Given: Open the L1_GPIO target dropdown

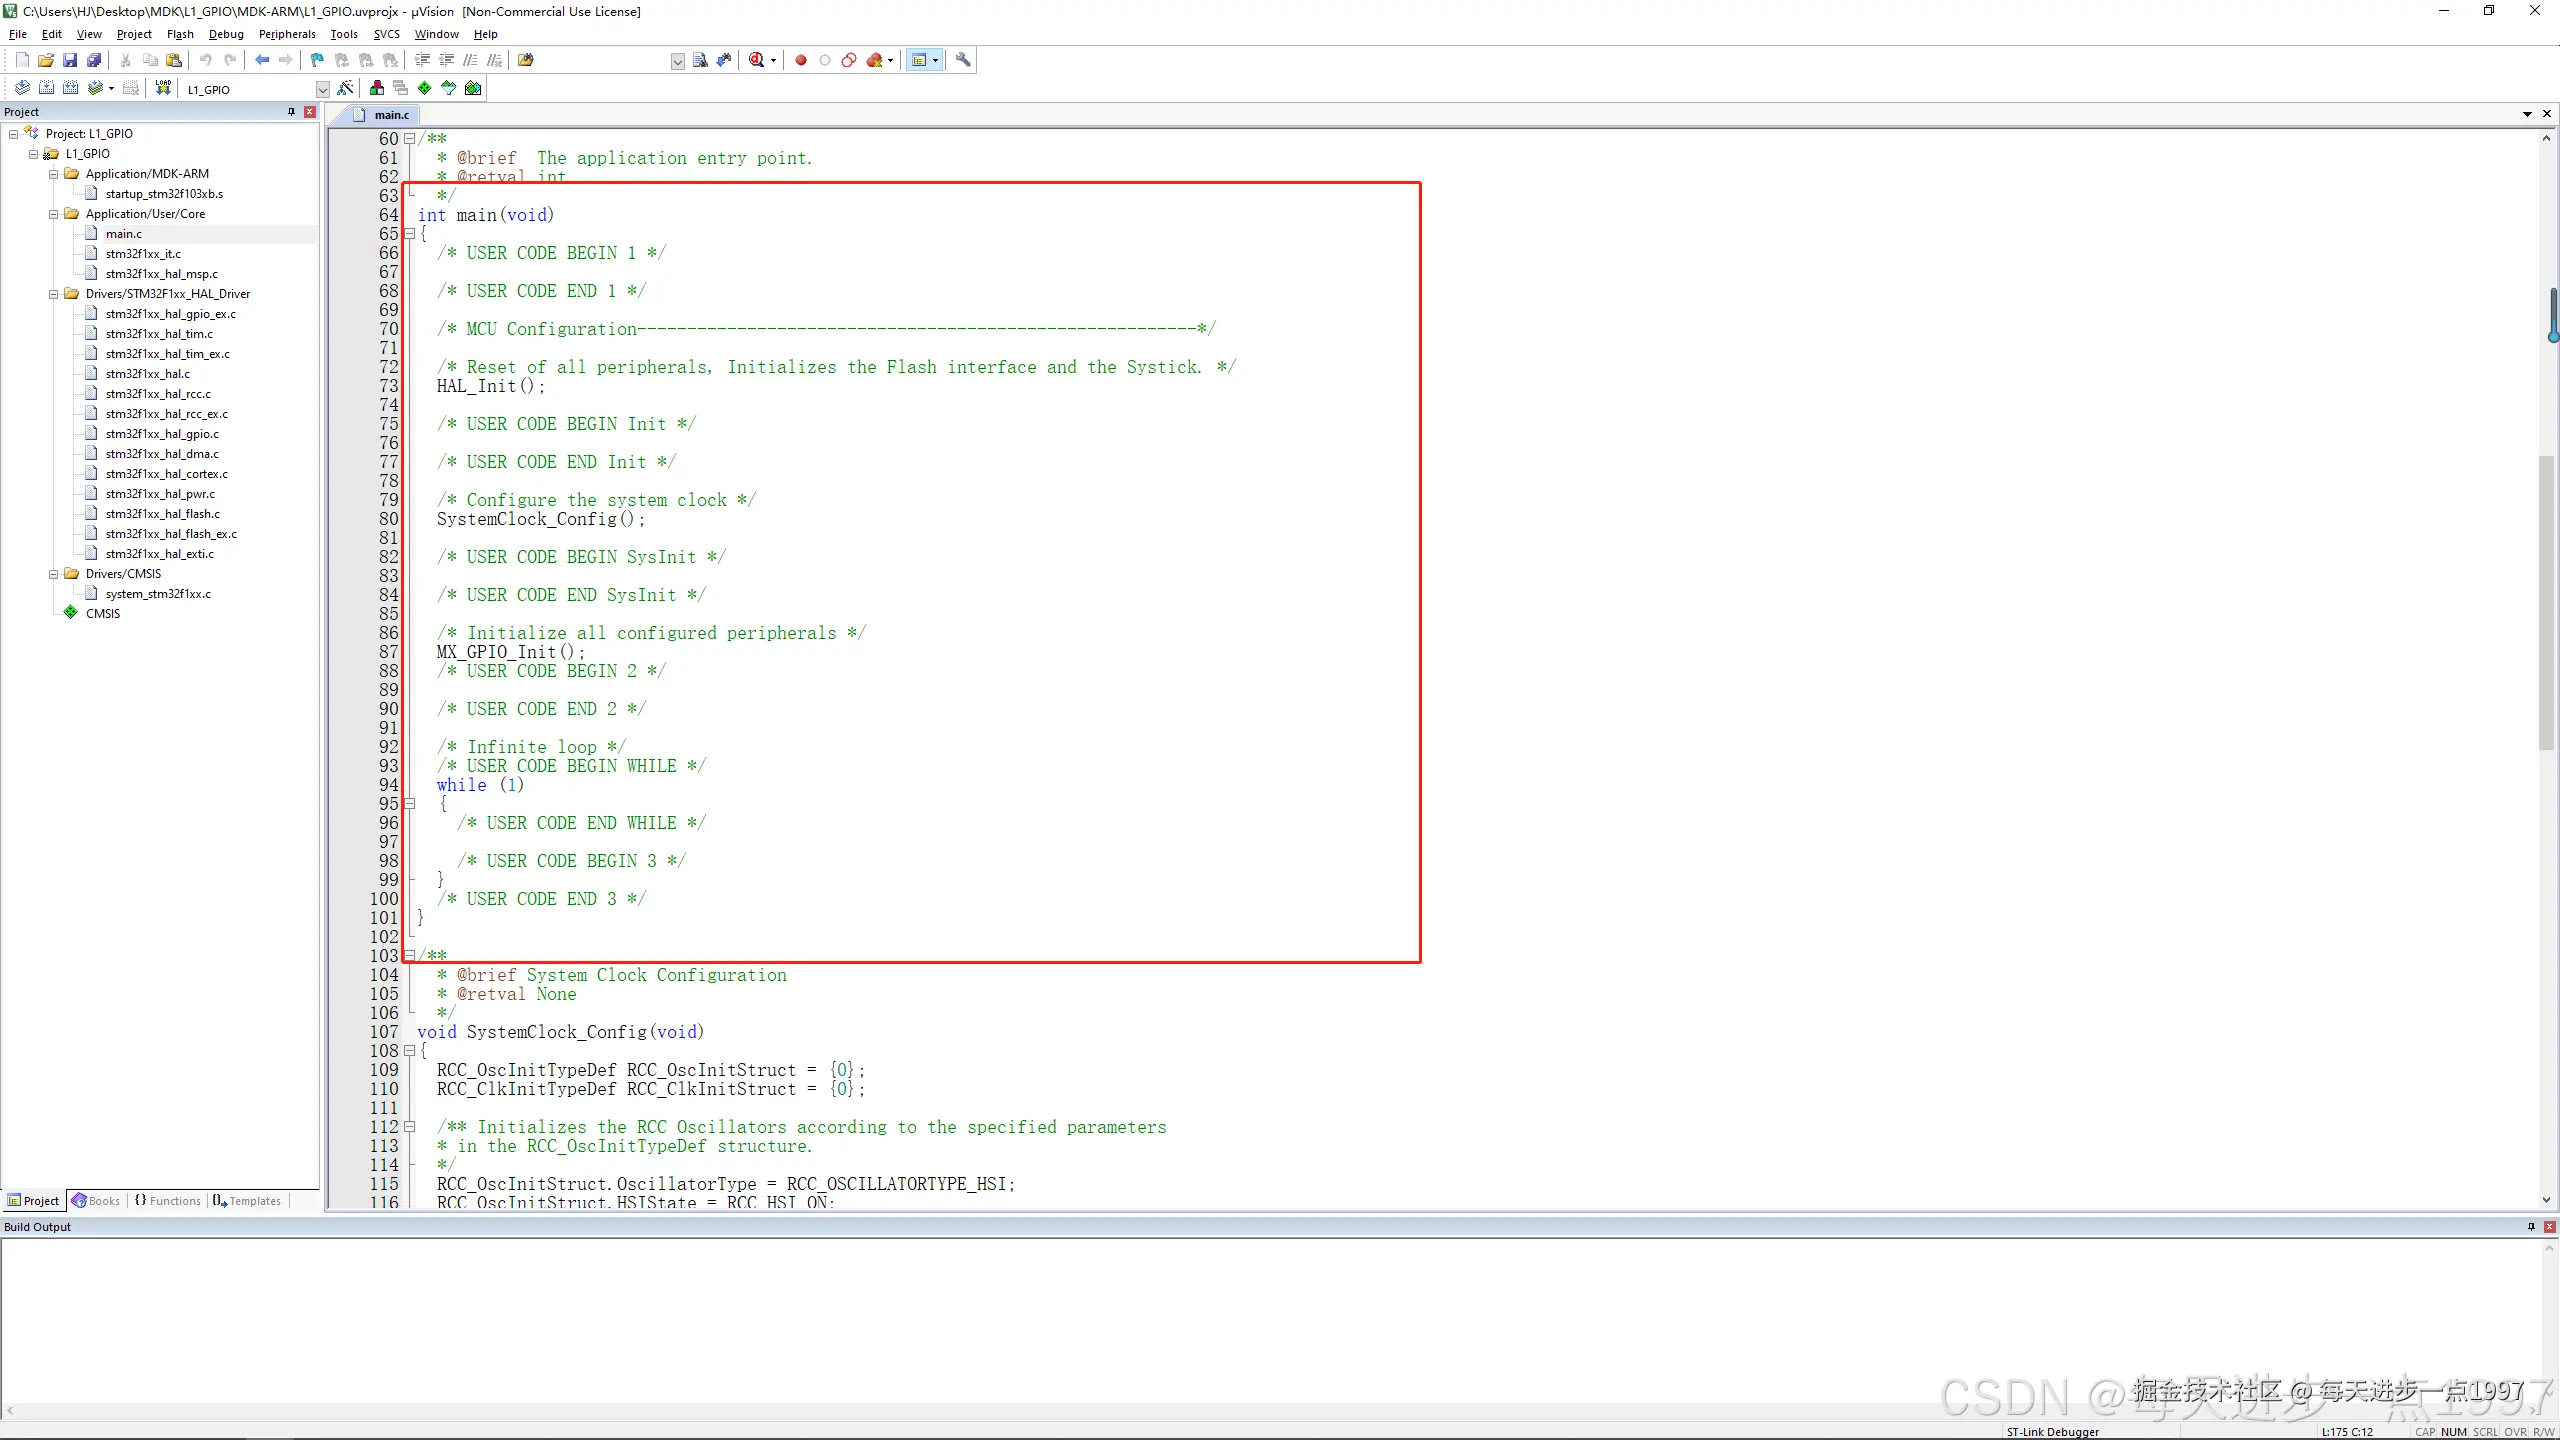Looking at the screenshot, I should 322,89.
